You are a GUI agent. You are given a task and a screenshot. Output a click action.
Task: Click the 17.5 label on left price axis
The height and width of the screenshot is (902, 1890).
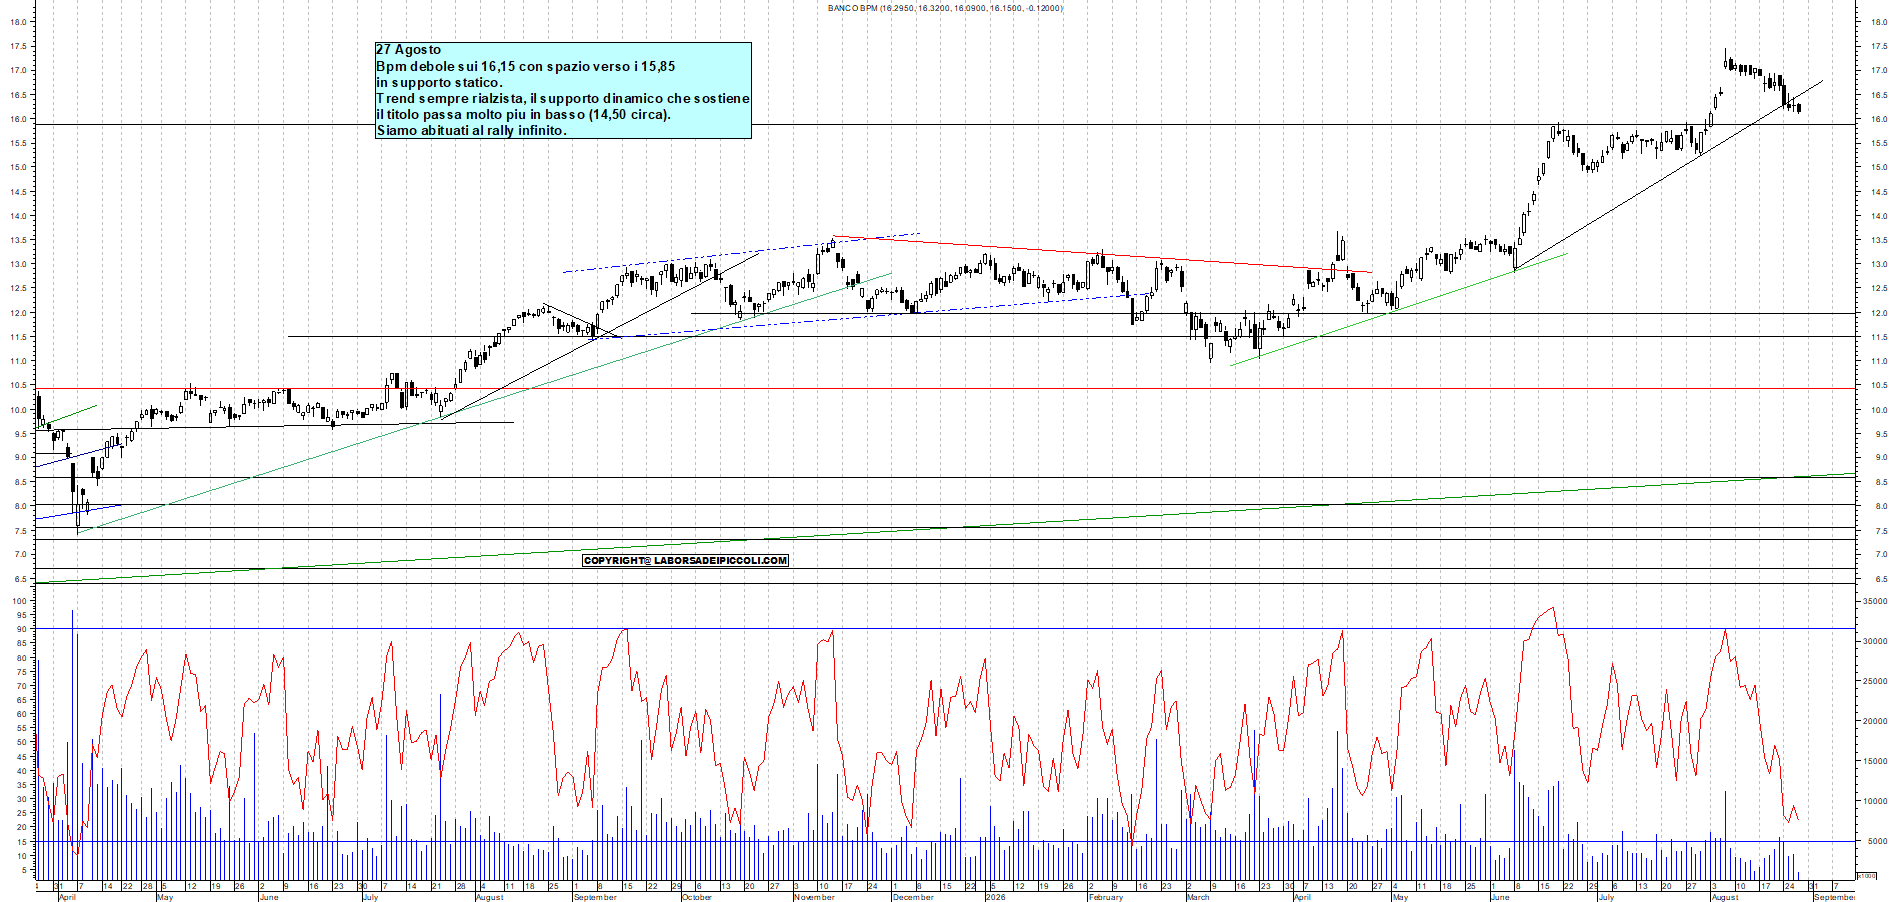point(20,46)
